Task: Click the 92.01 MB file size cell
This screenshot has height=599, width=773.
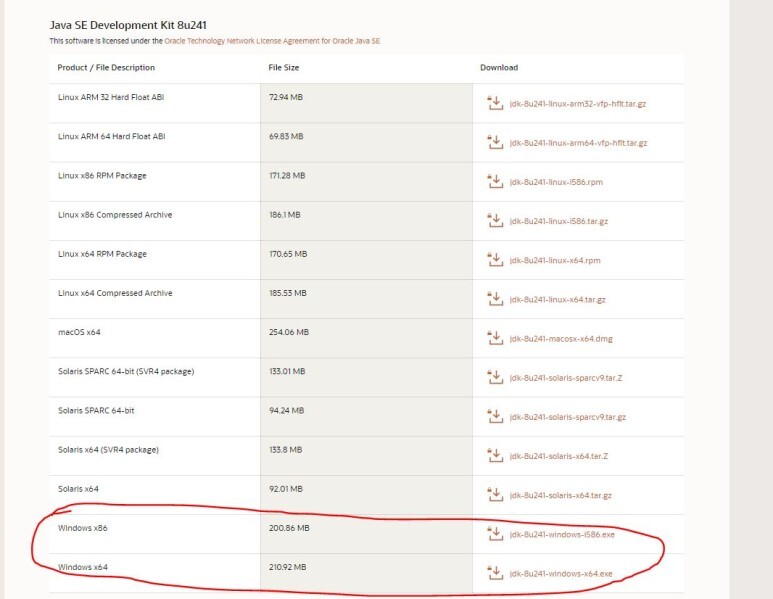Action: pos(366,495)
